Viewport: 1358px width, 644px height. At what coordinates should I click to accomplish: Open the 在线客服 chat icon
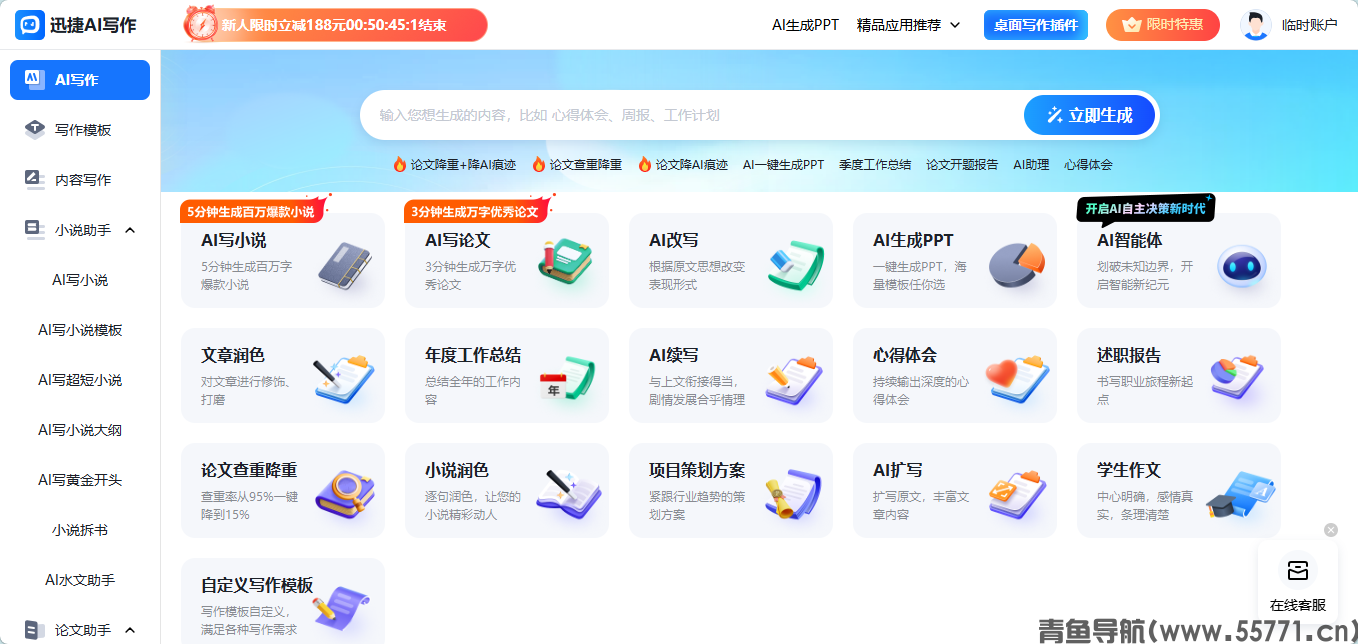1298,571
